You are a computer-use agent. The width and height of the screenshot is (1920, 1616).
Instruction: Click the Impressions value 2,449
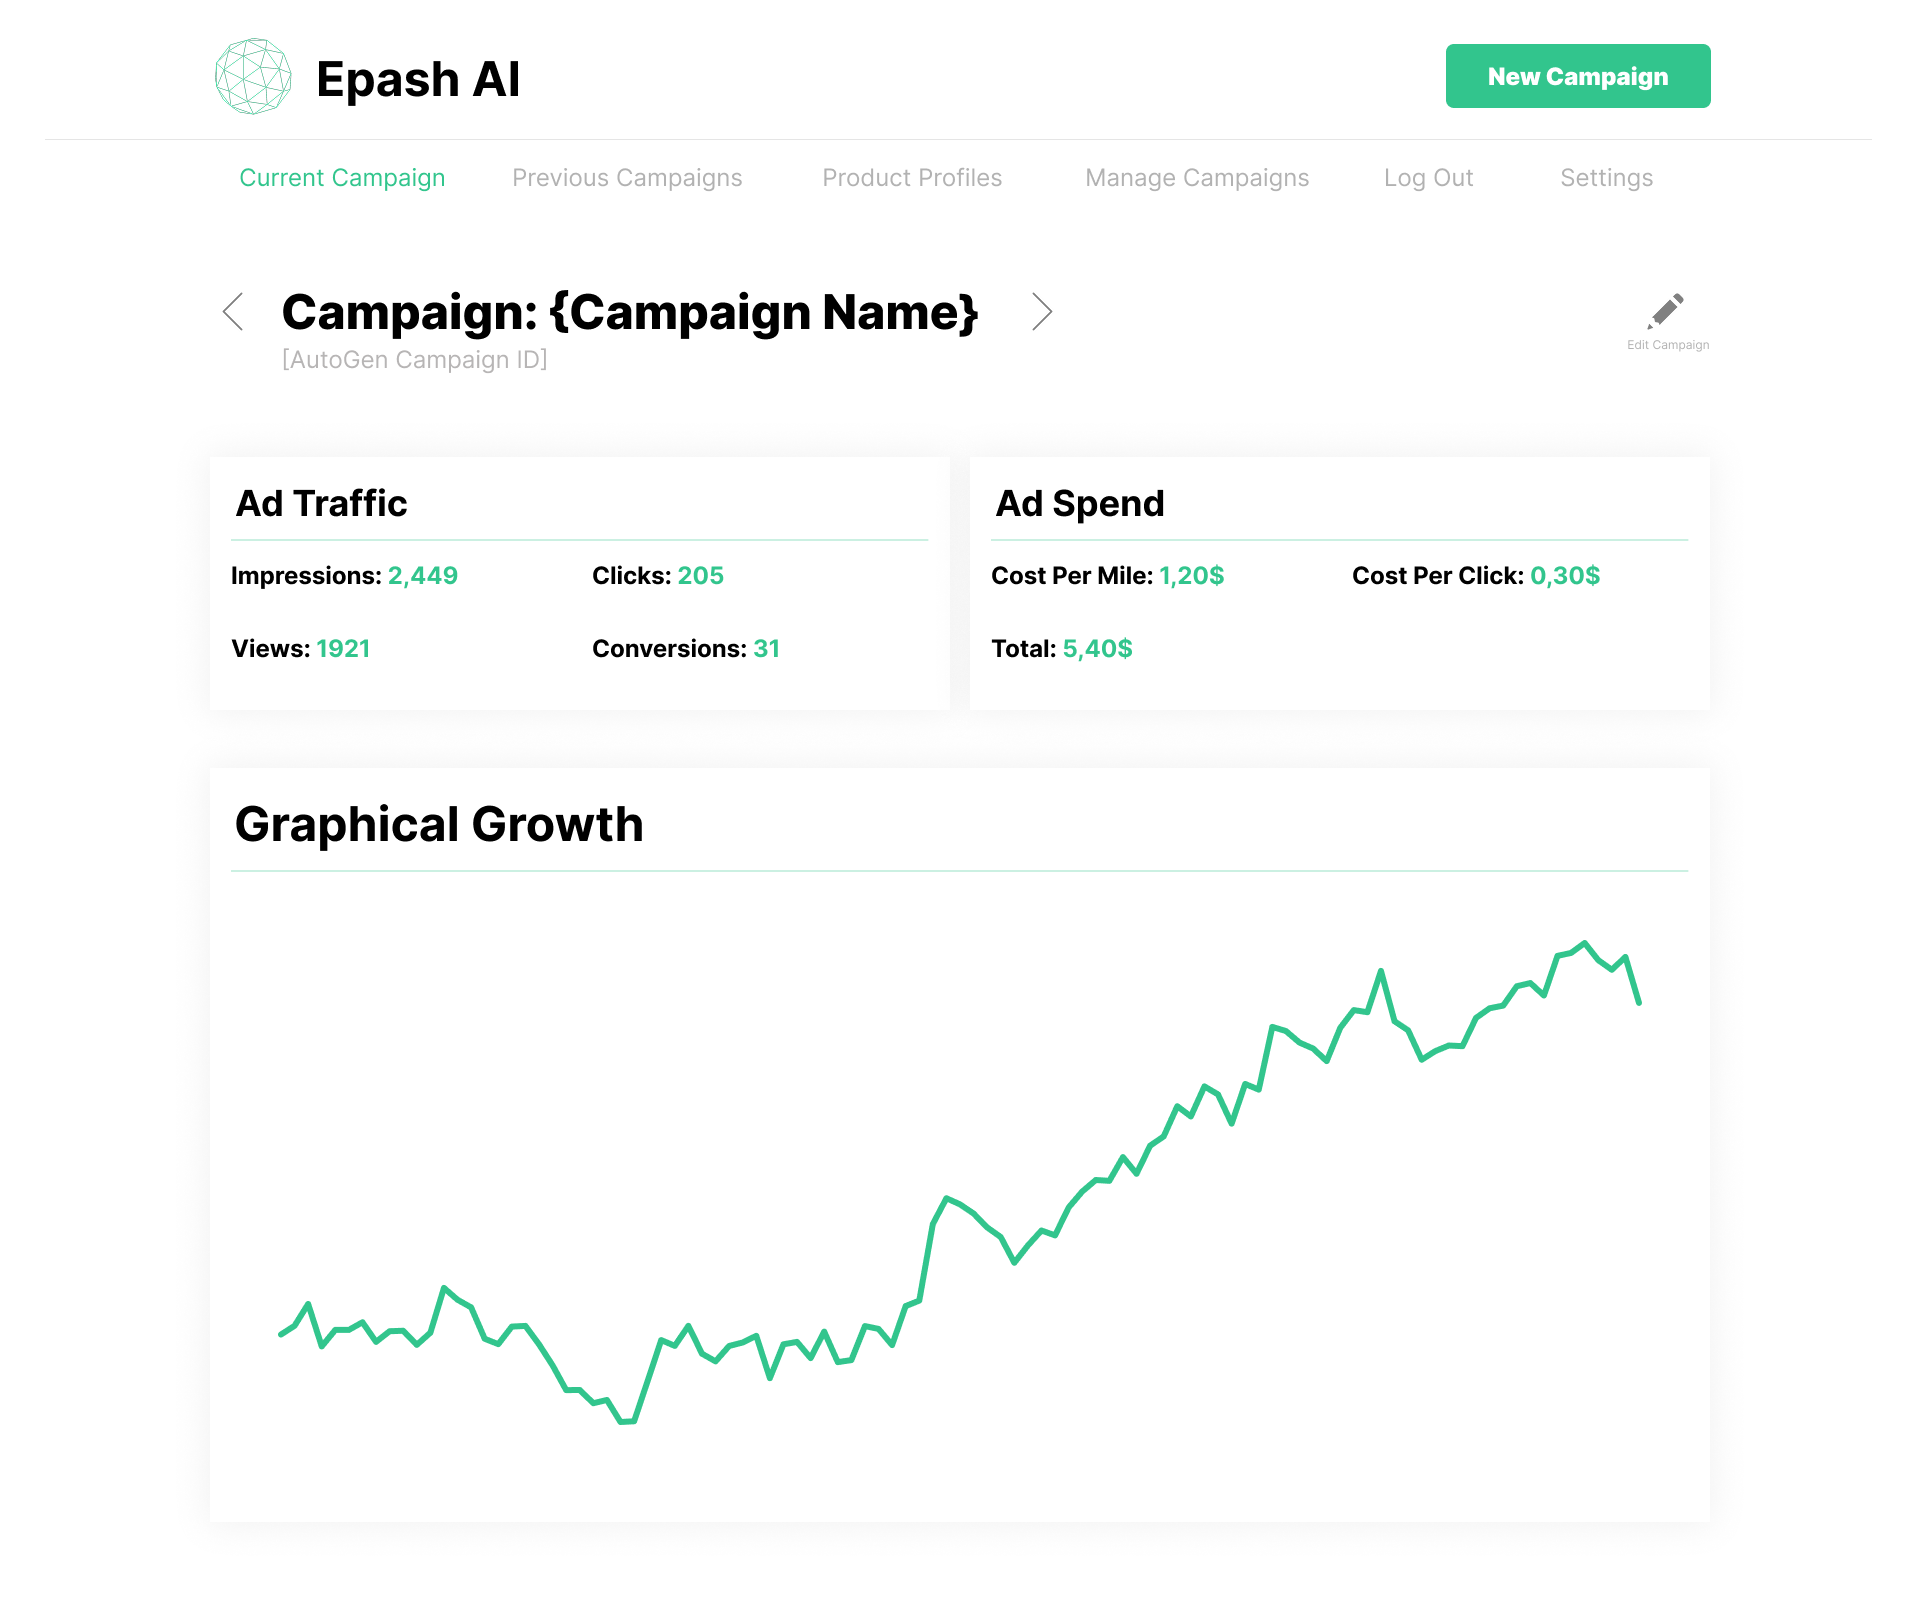coord(423,576)
